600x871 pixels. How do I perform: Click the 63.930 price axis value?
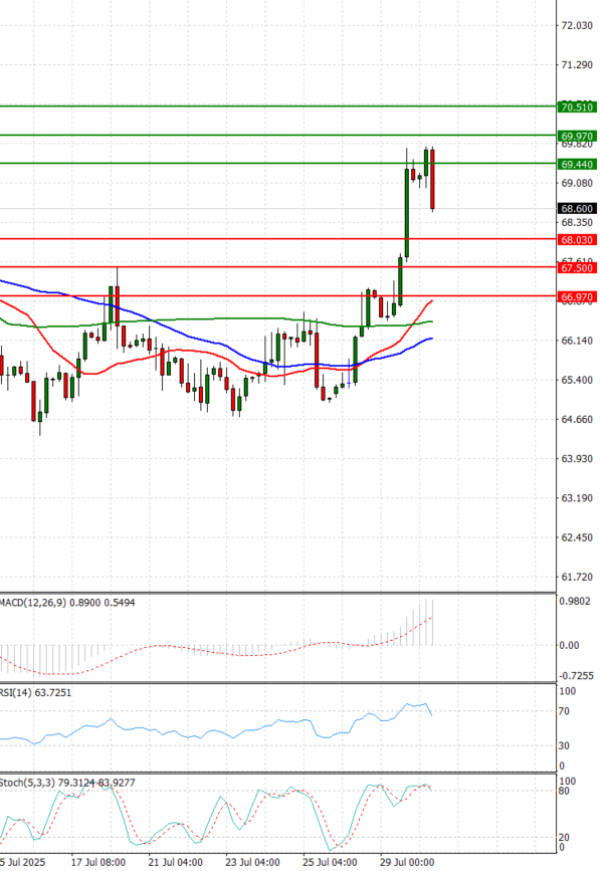tap(577, 459)
